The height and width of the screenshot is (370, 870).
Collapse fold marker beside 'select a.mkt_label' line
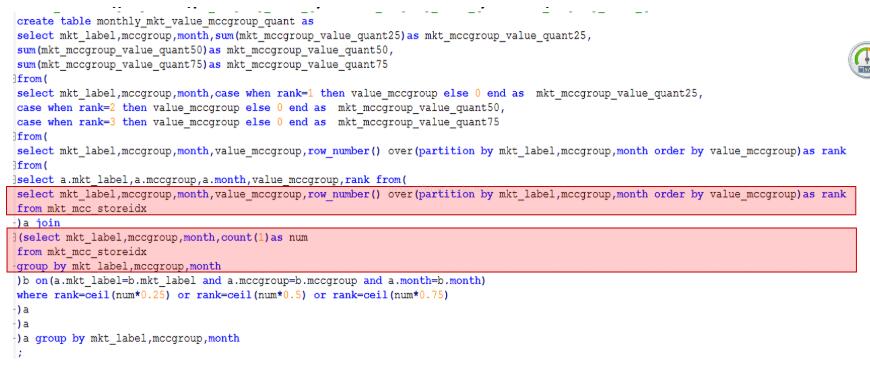point(14,180)
